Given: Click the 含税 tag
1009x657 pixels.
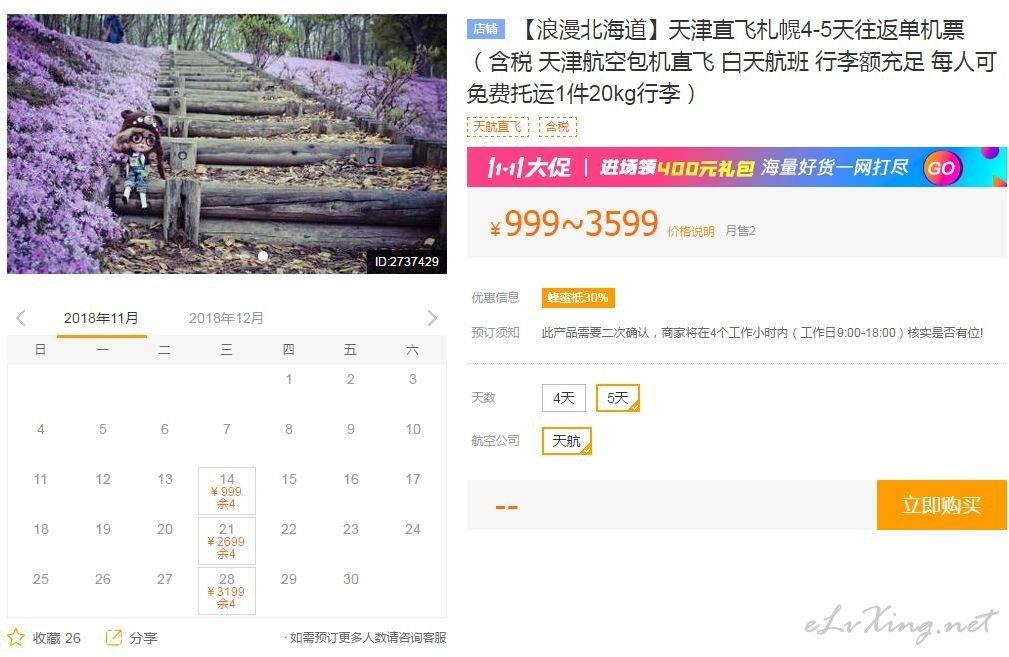Looking at the screenshot, I should click(557, 126).
